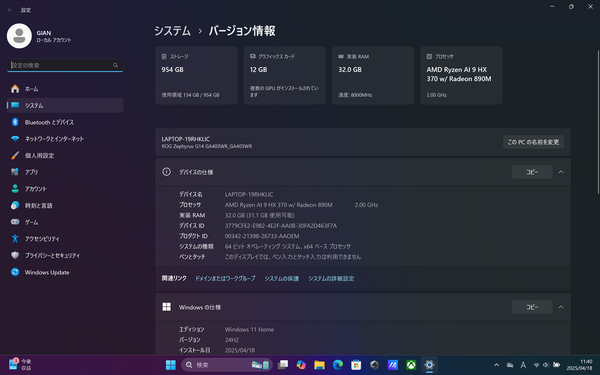Open the プロセッサ AMD Ryzen card
Image resolution: width=600 pixels, height=375 pixels.
pyautogui.click(x=461, y=75)
